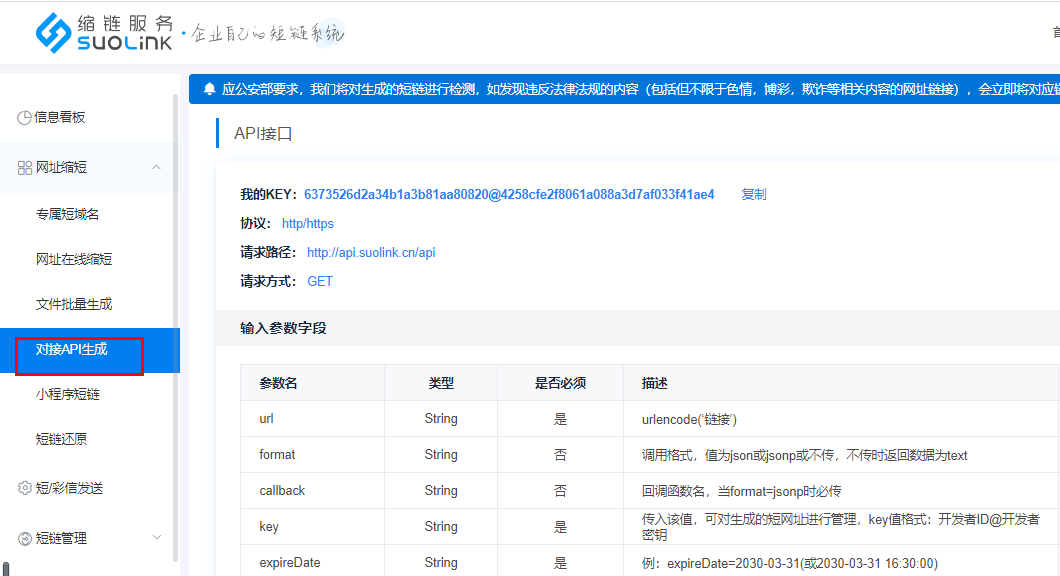Image resolution: width=1060 pixels, height=576 pixels.
Task: Click the 复制 link to copy KEY
Action: [754, 195]
